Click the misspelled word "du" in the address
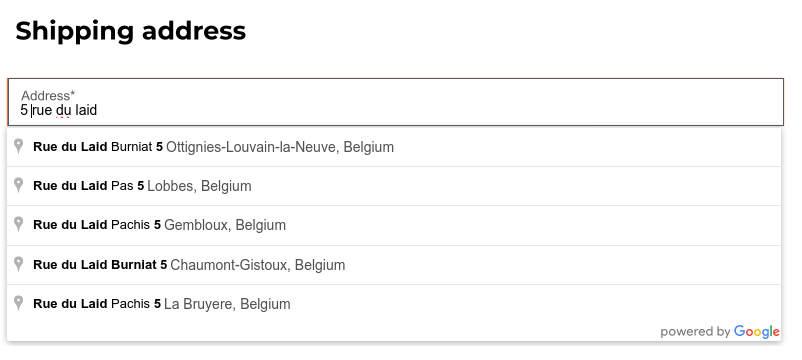The image size is (802, 360). point(63,110)
